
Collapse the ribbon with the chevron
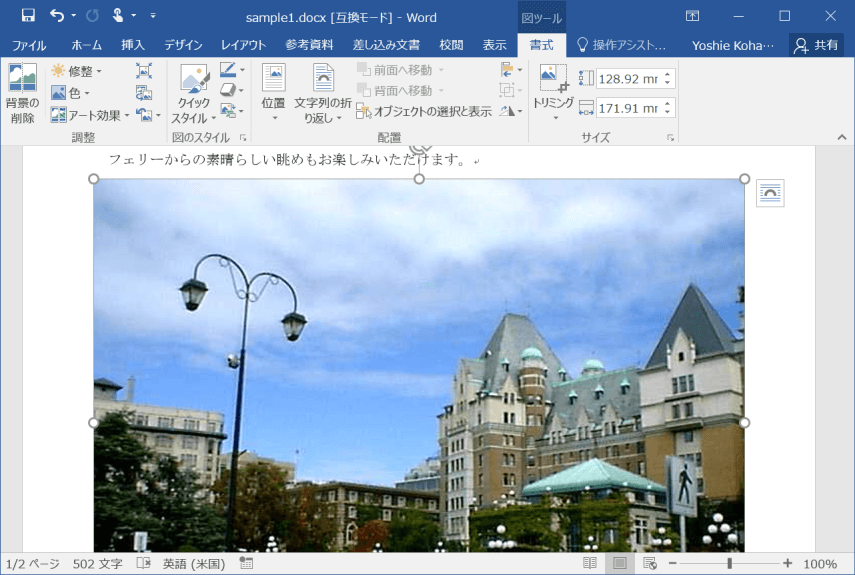point(842,137)
